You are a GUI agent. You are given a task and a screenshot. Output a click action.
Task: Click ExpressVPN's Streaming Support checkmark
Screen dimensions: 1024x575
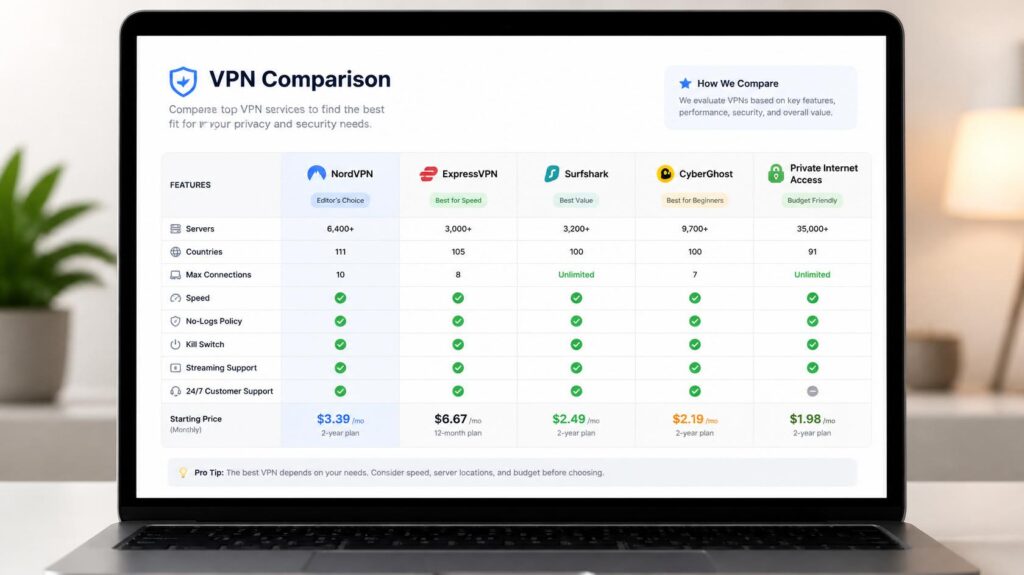(x=458, y=368)
